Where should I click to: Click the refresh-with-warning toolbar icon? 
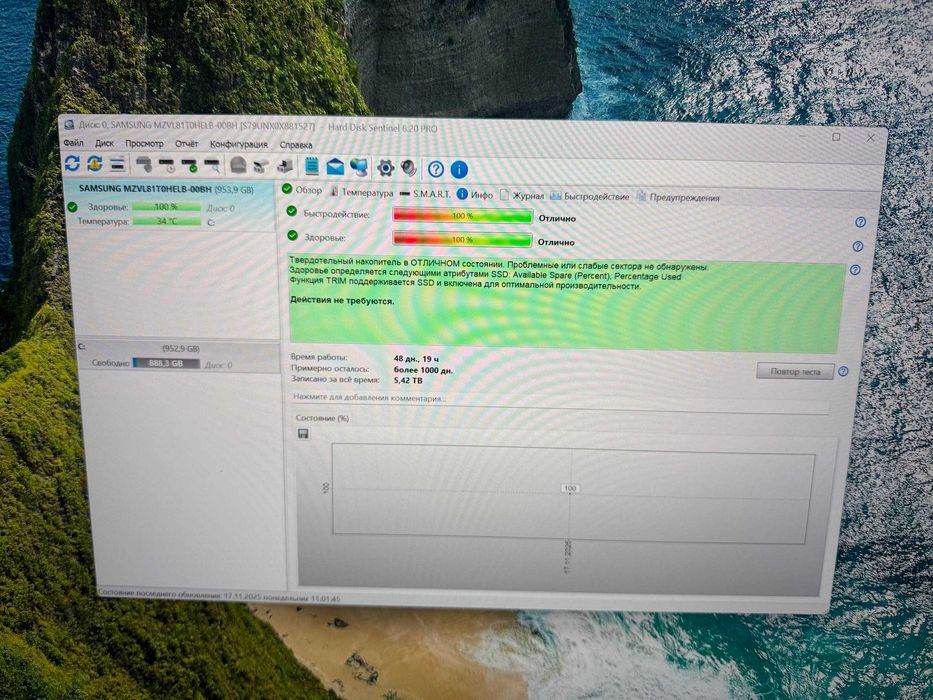pyautogui.click(x=95, y=163)
